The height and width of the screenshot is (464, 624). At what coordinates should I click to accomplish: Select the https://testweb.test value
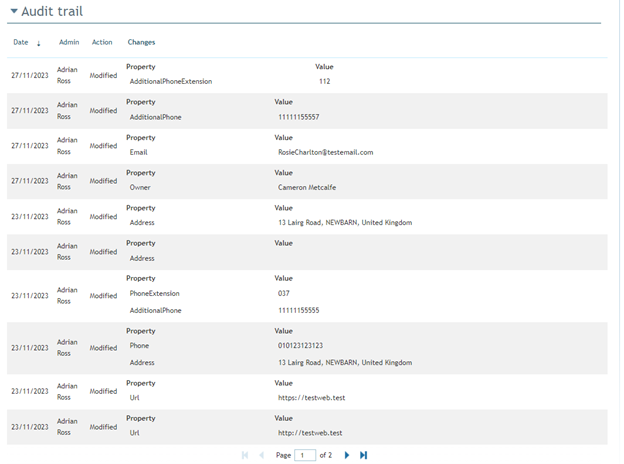tap(312, 398)
